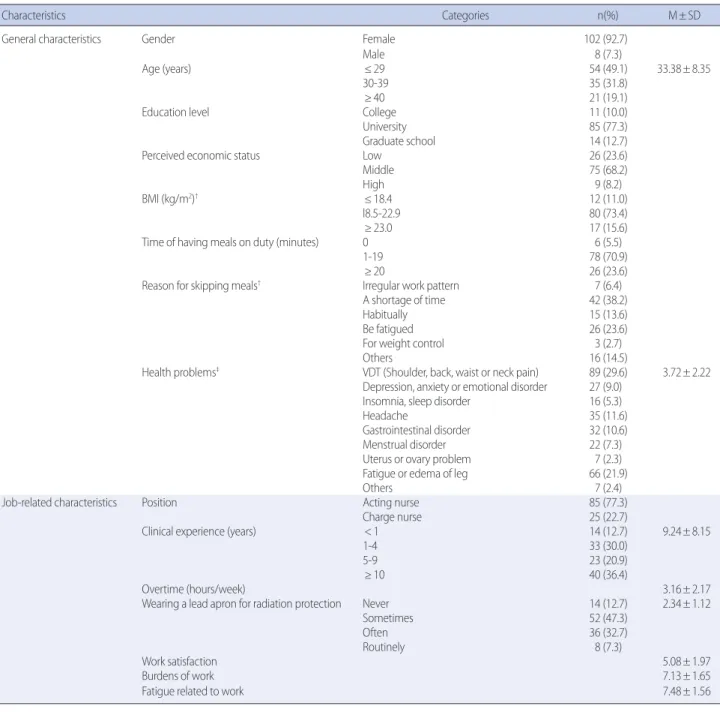Viewport: 720px width, 712px height.
Task: Click the value '78 (70.9)'
Action: click(x=608, y=257)
